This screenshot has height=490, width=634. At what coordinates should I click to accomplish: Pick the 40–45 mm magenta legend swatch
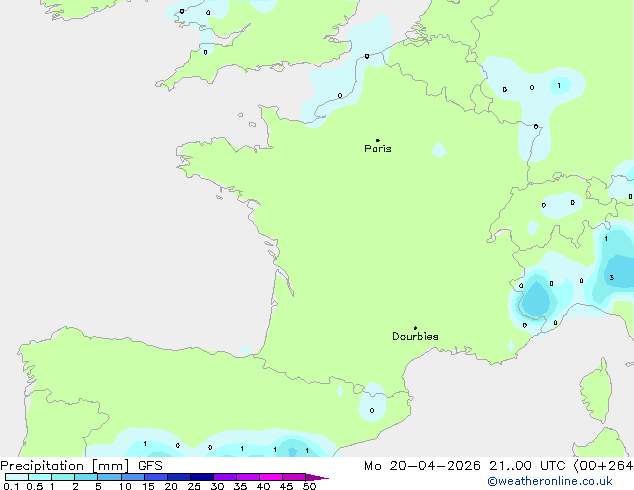(271, 477)
